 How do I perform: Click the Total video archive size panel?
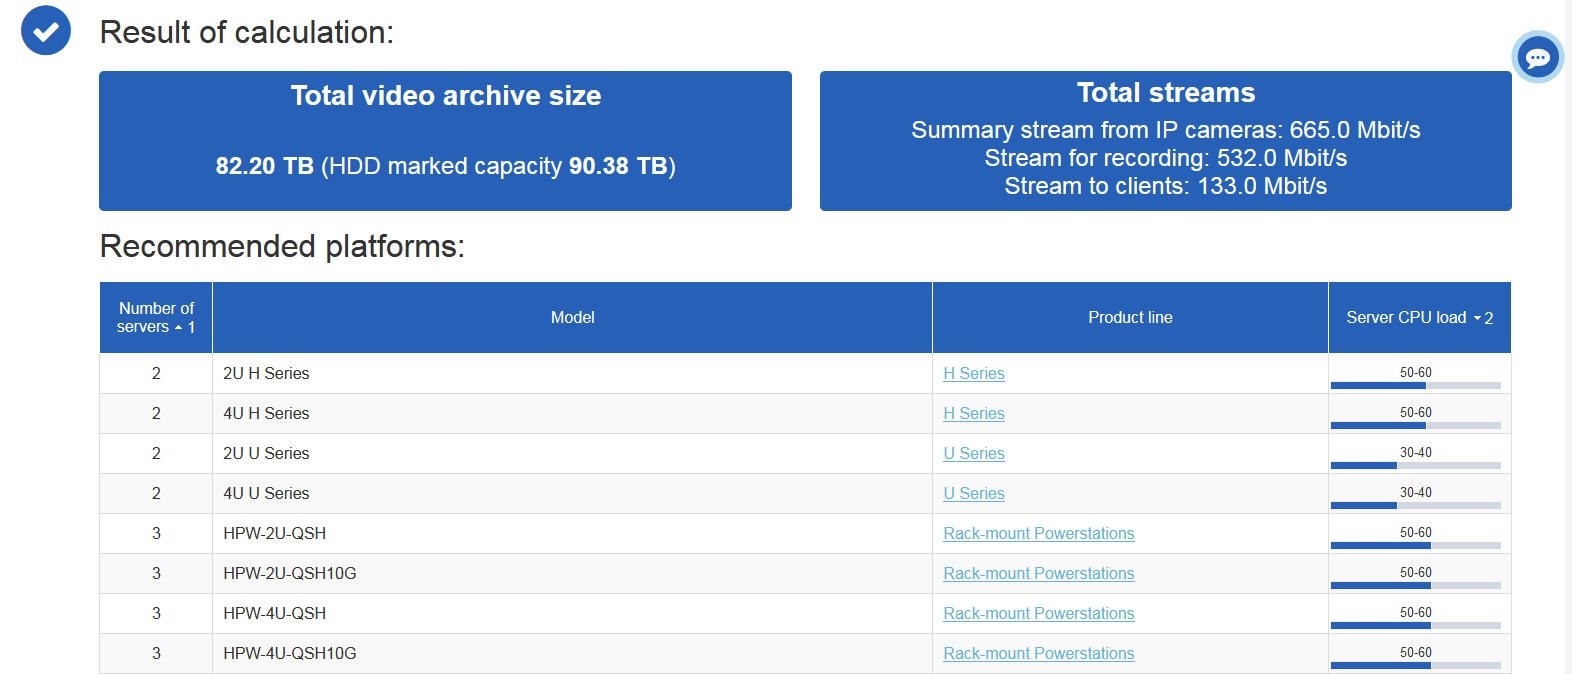click(x=445, y=141)
